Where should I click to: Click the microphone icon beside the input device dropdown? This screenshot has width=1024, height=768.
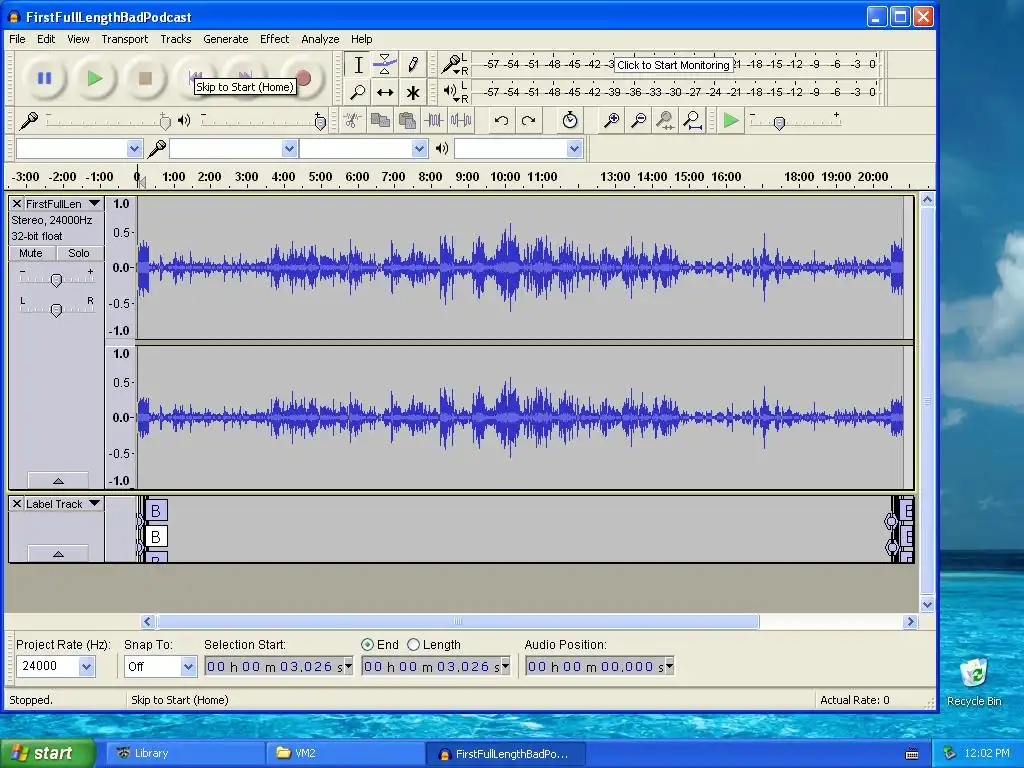(x=157, y=149)
